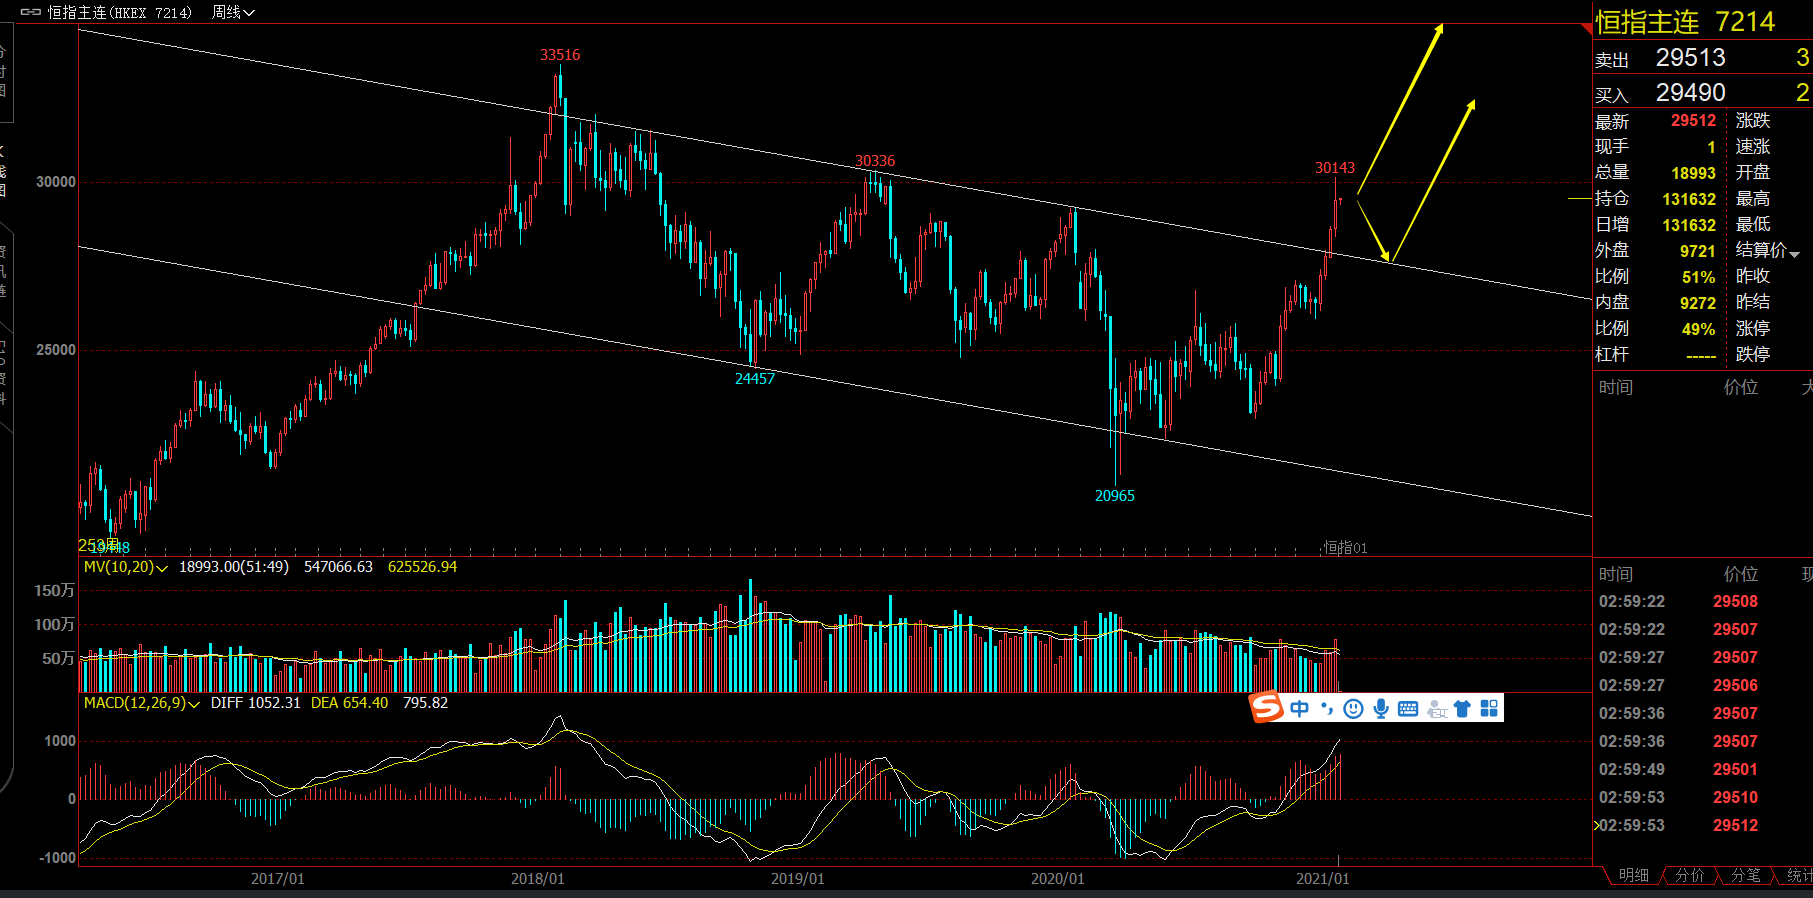Screen dimensions: 1813x898
Task: Click the 30143 high label on chart
Action: [x=1335, y=168]
